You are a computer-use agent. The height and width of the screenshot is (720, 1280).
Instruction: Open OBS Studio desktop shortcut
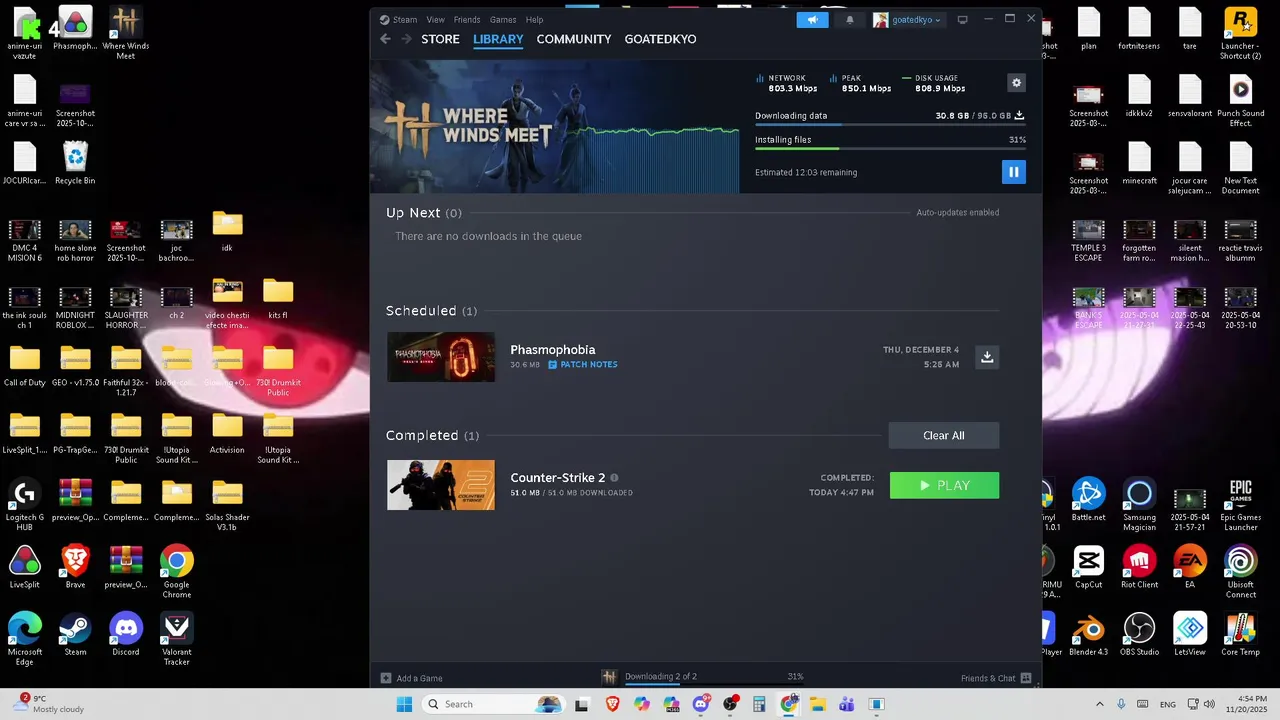tap(1139, 635)
